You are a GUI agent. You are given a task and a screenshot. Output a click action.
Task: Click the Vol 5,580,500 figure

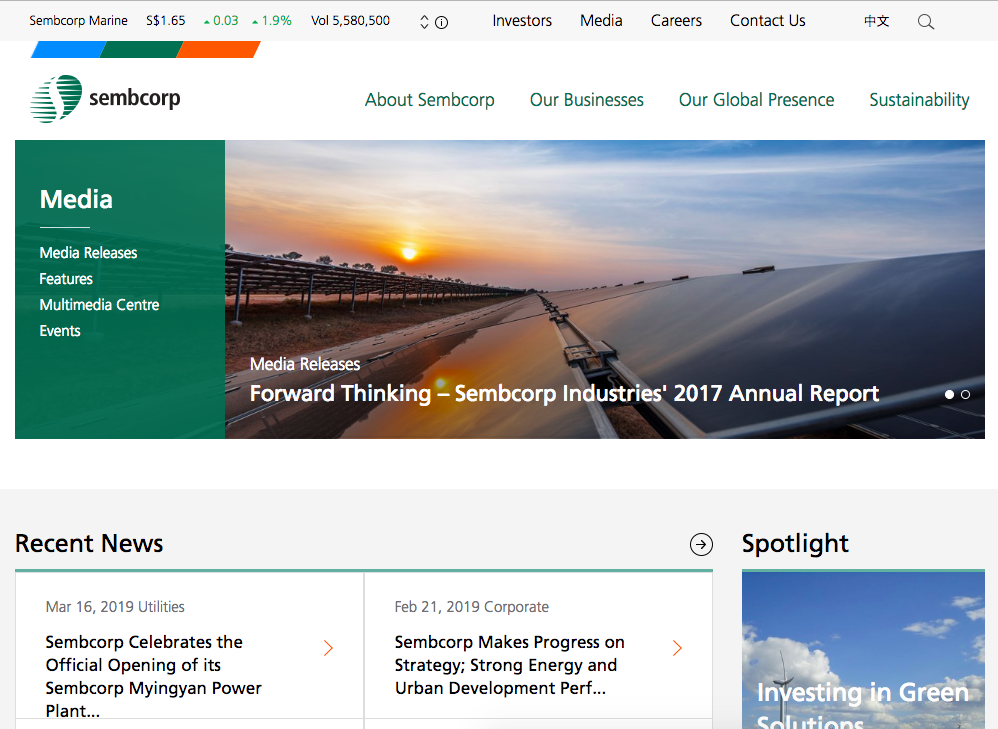pos(350,21)
